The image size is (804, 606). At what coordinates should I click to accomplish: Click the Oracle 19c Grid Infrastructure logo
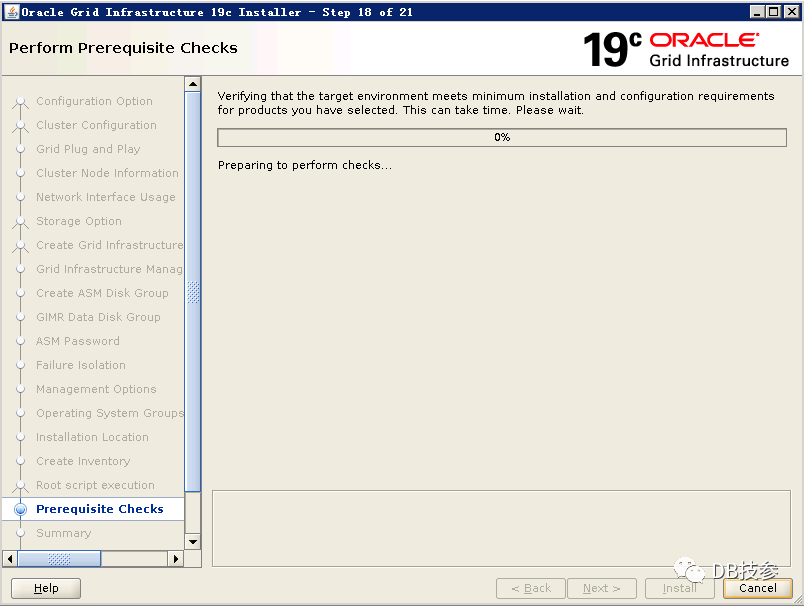(686, 49)
